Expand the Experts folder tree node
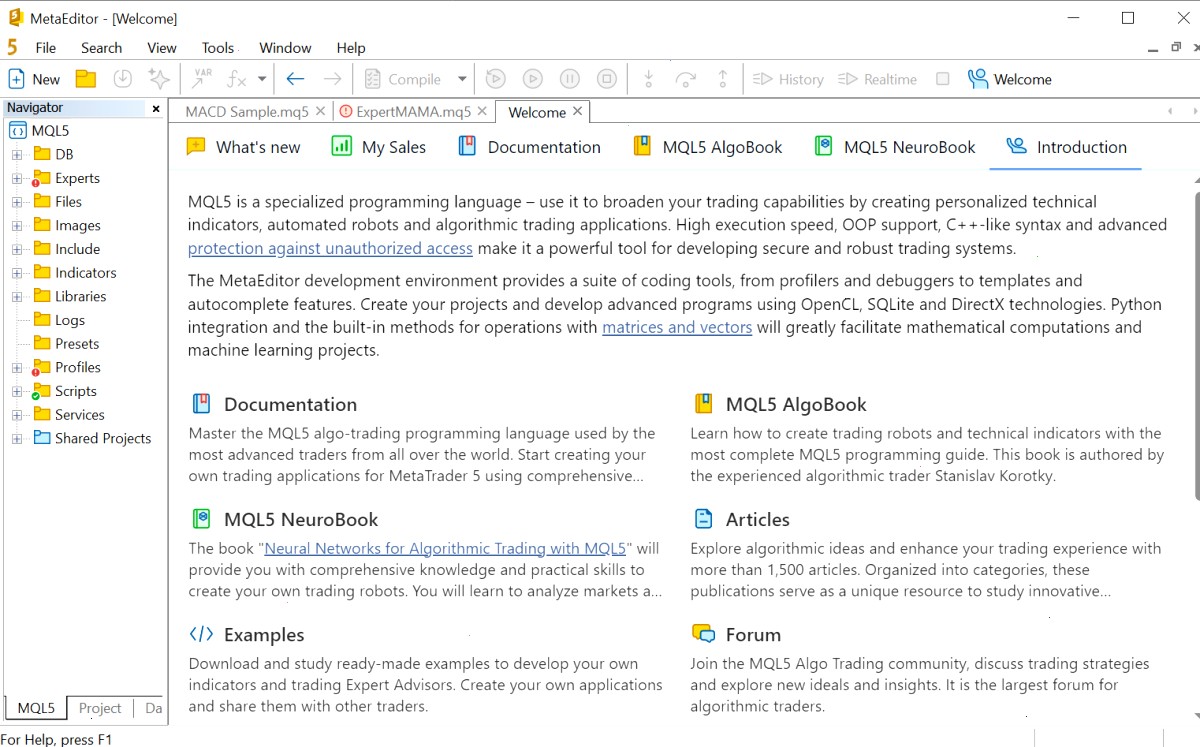The image size is (1200, 747). pos(17,178)
